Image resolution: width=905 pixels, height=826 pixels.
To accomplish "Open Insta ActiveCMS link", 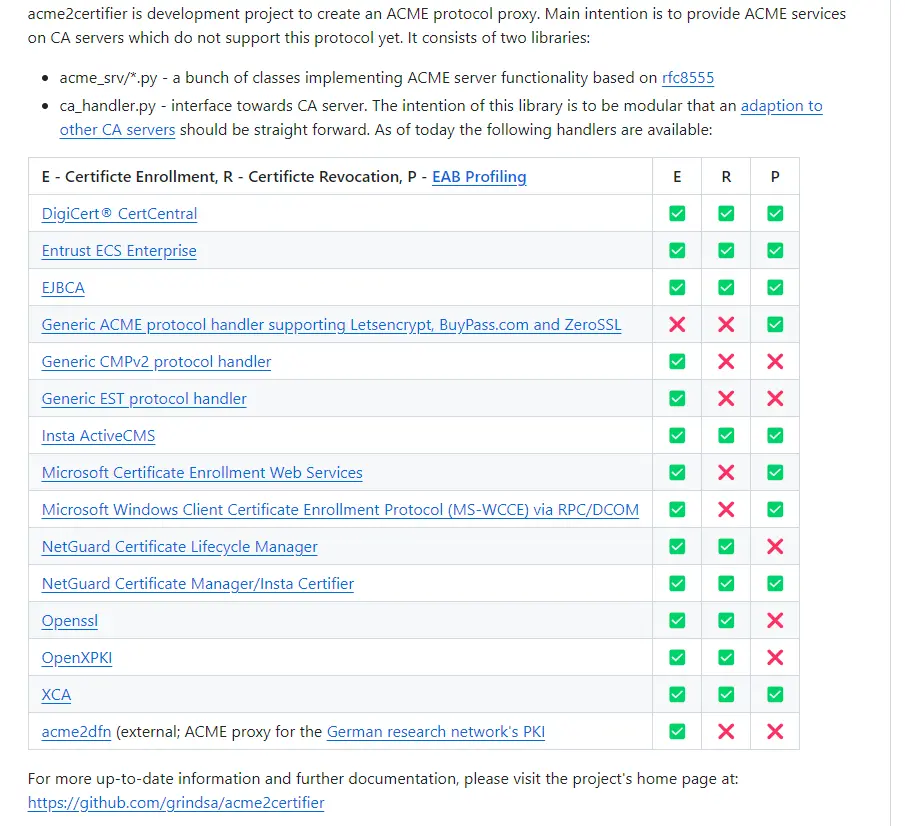I will [x=100, y=436].
